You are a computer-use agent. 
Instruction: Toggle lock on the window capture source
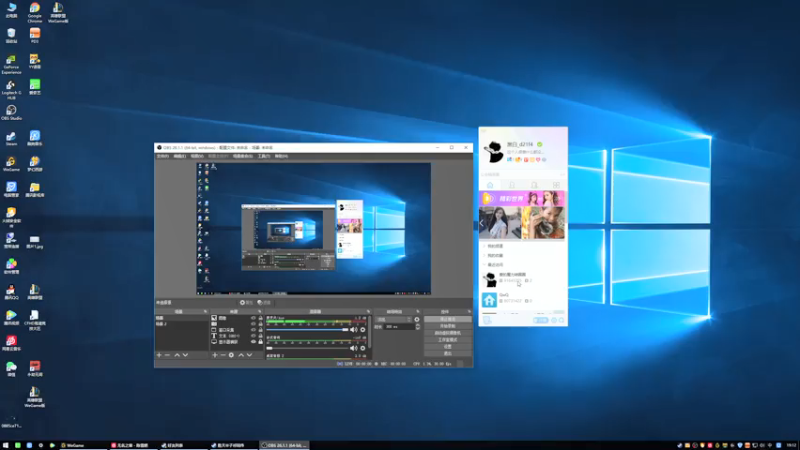click(260, 330)
